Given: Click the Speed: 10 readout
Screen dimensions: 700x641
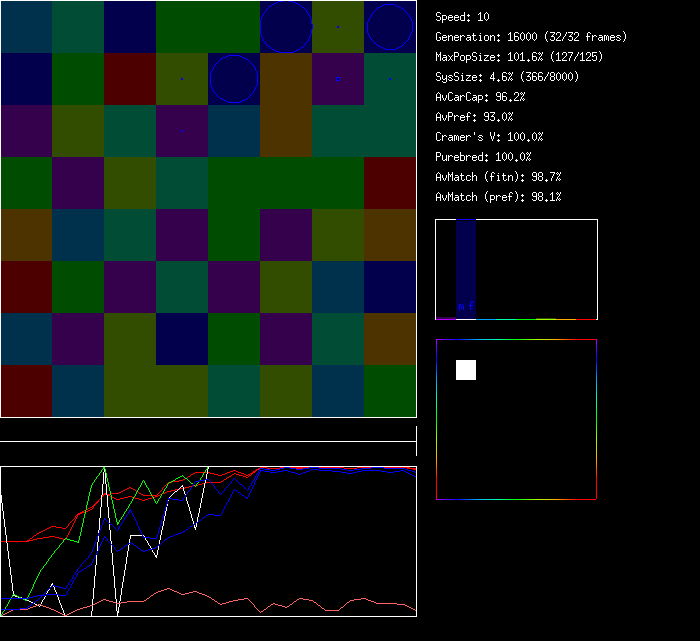Looking at the screenshot, I should tap(462, 17).
